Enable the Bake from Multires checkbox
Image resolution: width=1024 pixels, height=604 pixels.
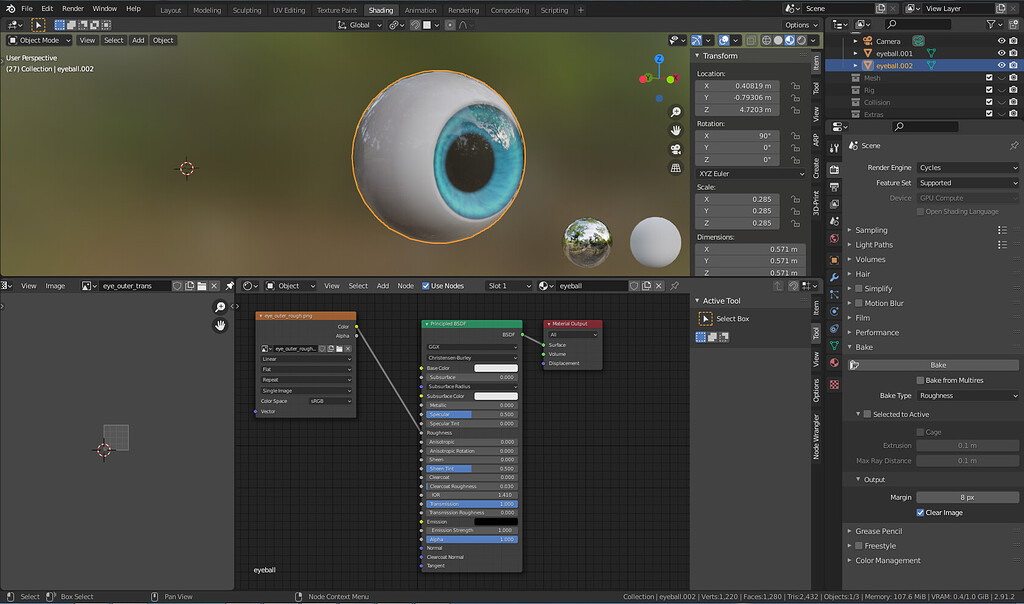[920, 380]
